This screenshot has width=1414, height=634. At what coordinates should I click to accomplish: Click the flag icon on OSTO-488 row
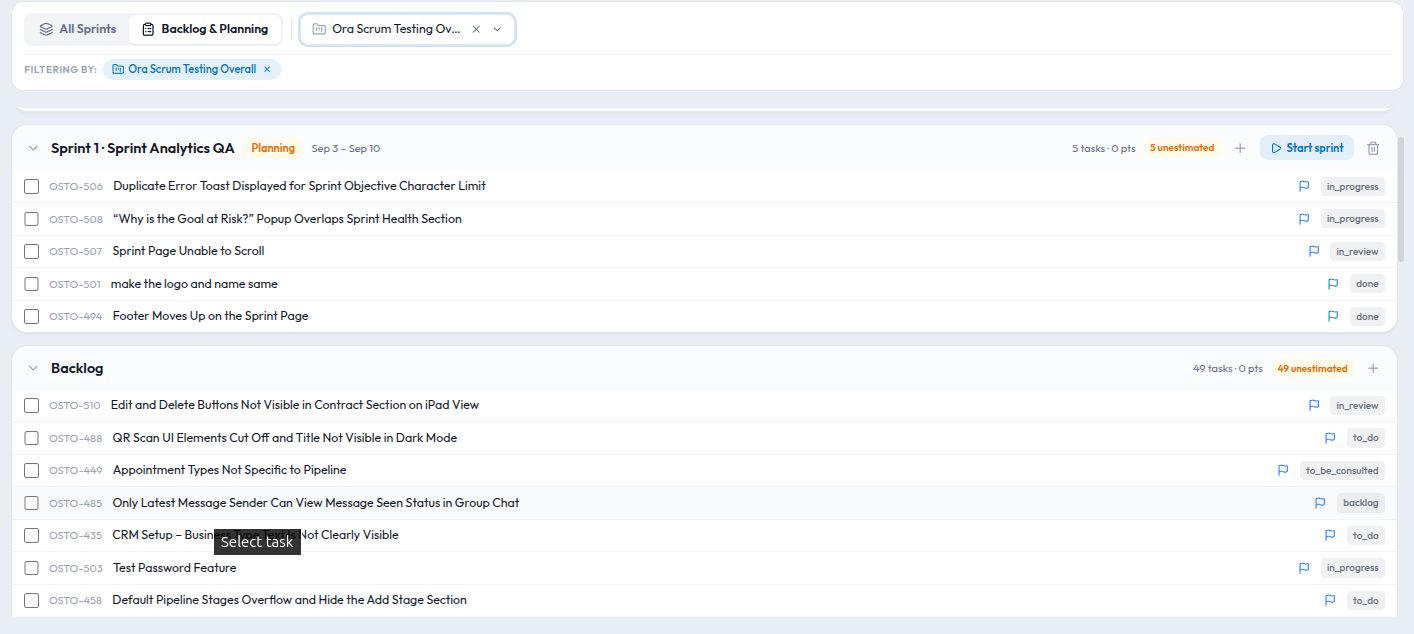pyautogui.click(x=1330, y=438)
